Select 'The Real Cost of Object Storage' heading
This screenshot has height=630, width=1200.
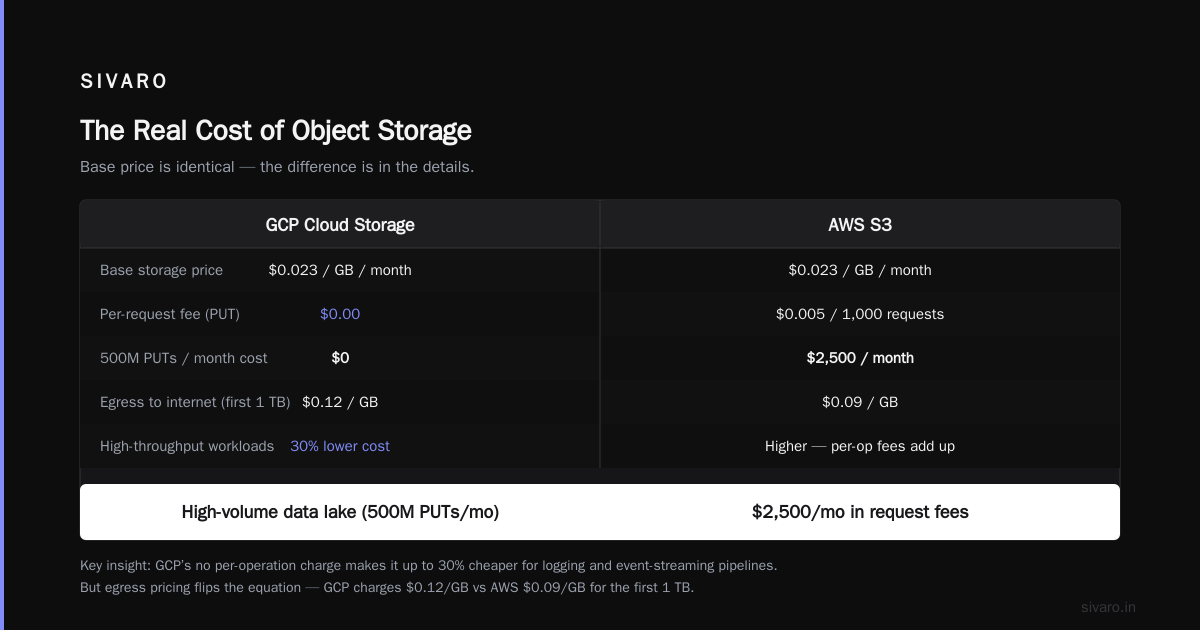click(276, 131)
